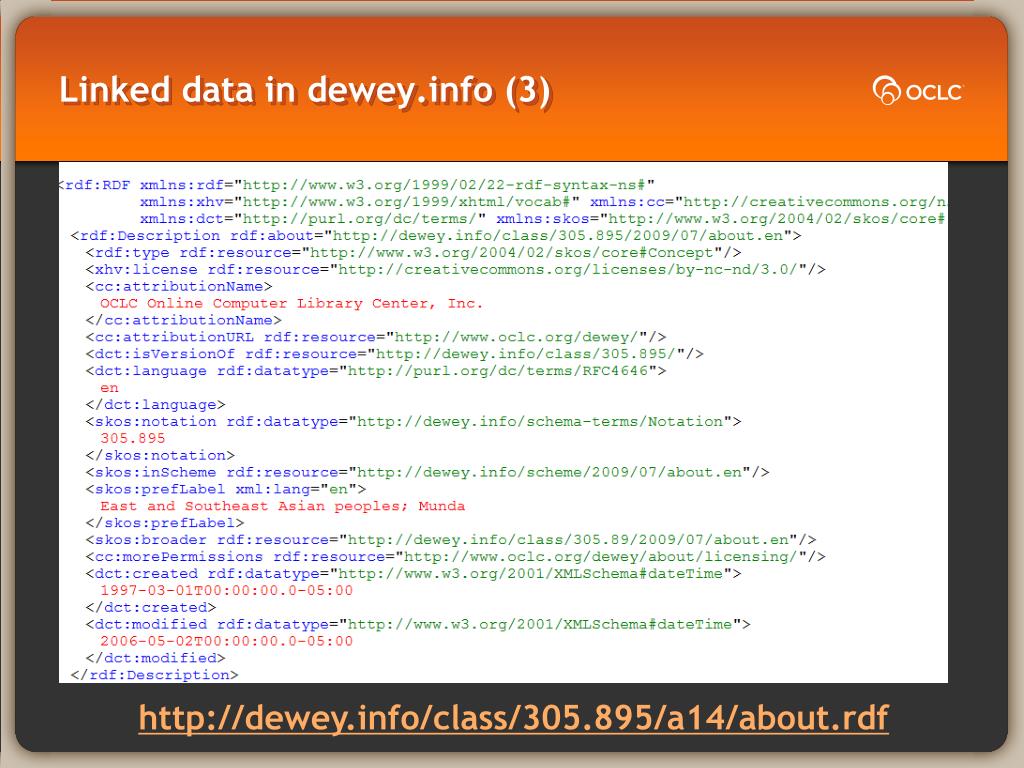Viewport: 1024px width, 768px height.
Task: Click the skos:notation schema-terms/Notation line
Action: [x=413, y=422]
